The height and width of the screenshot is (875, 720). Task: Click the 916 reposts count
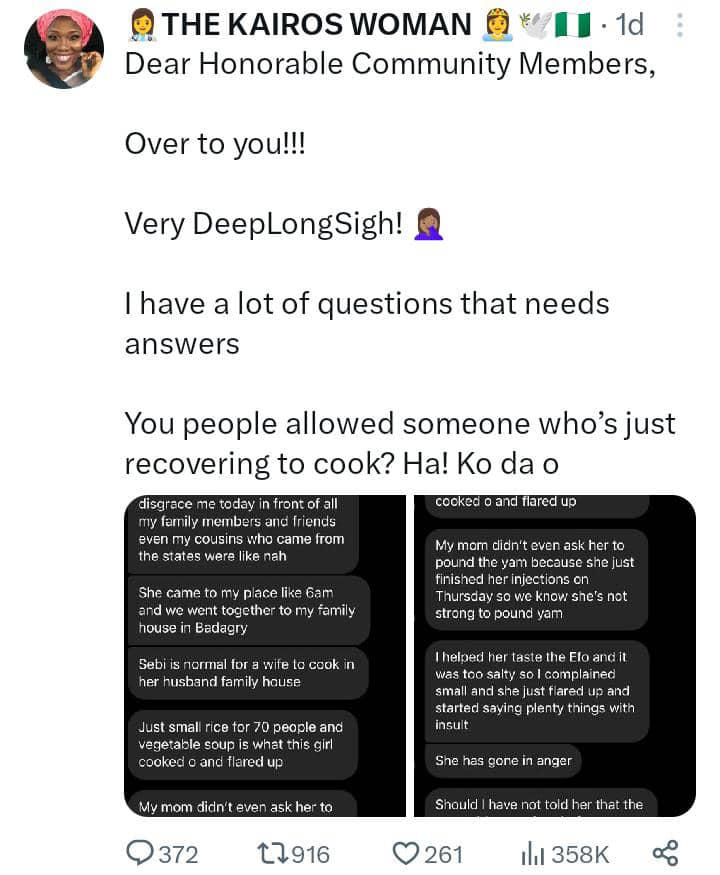click(x=310, y=854)
